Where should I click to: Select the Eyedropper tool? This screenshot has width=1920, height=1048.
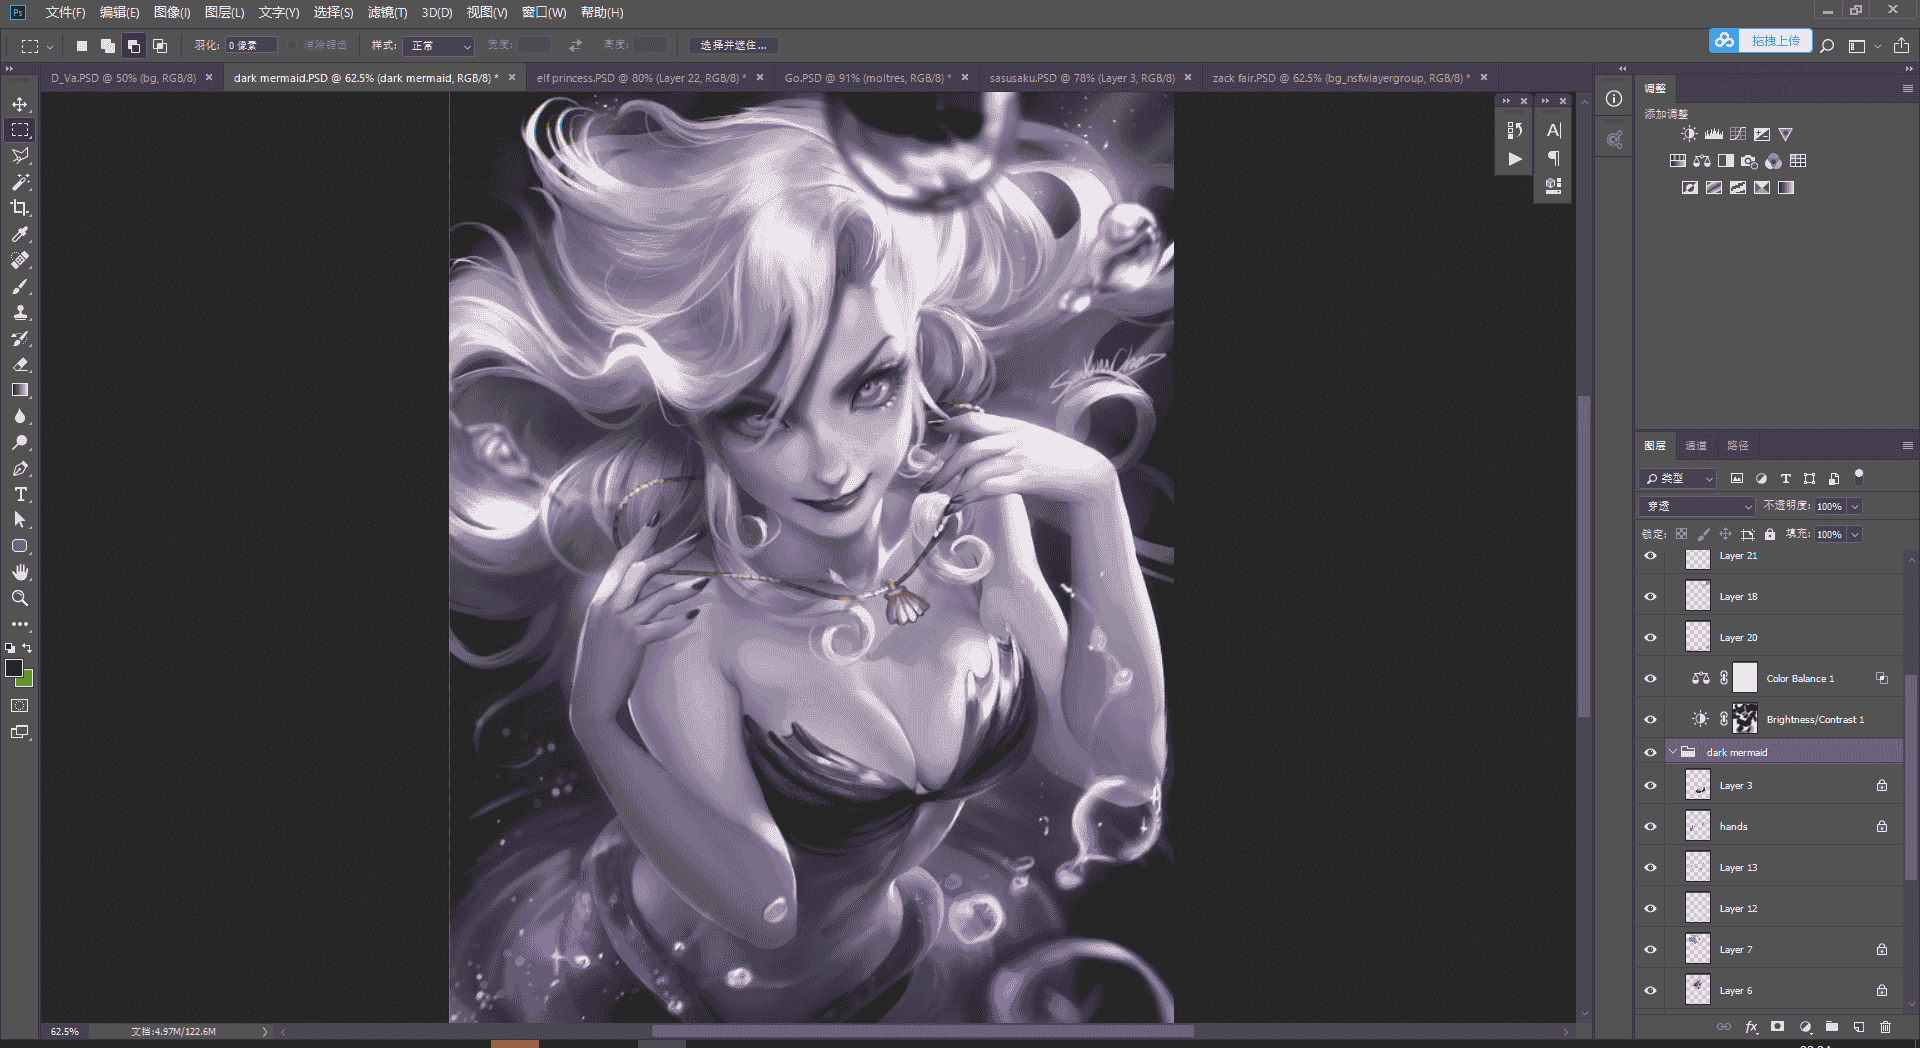20,234
